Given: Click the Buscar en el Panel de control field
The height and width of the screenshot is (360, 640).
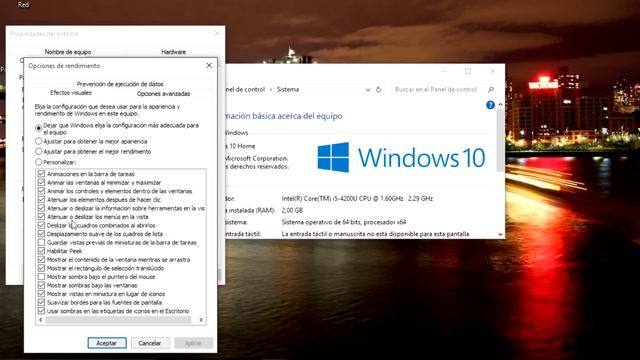Looking at the screenshot, I should click(x=436, y=89).
